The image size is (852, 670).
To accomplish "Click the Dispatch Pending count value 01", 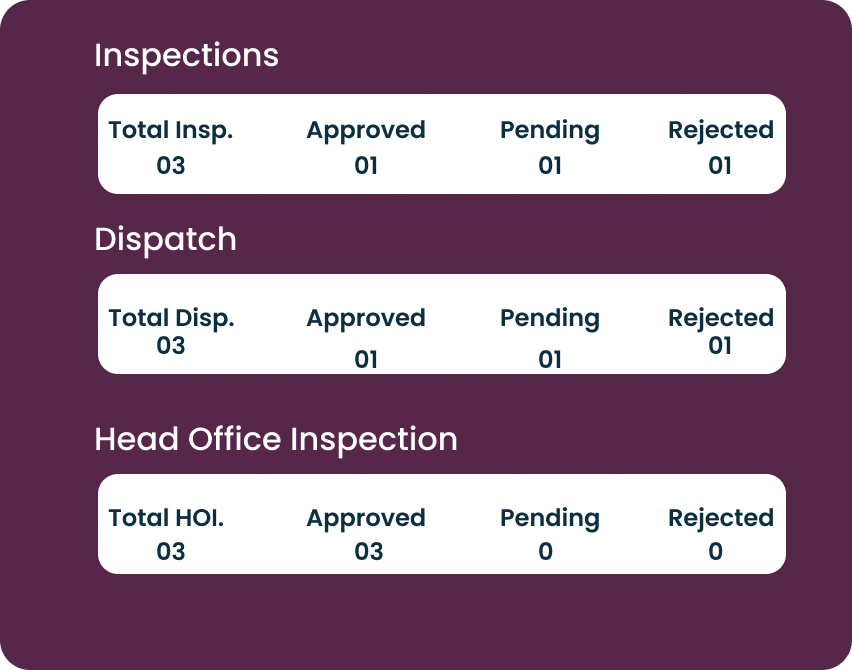I will 550,359.
